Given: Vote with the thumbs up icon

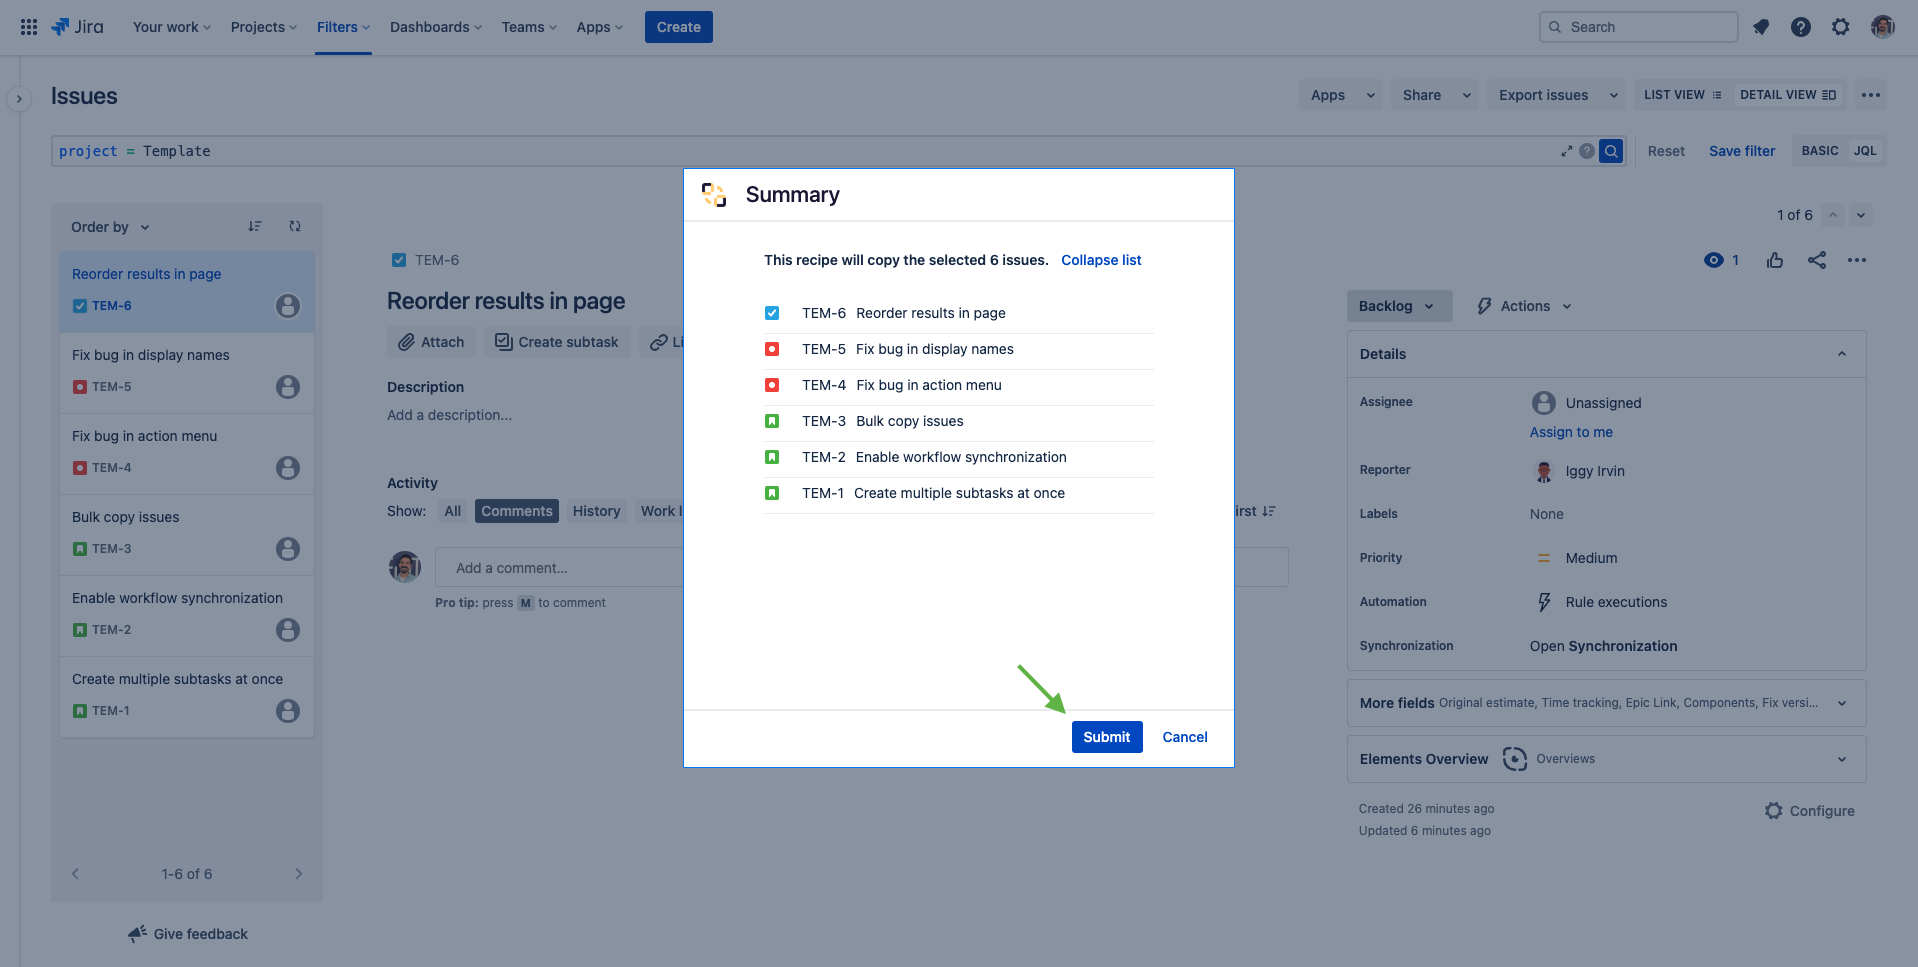Looking at the screenshot, I should pos(1775,260).
